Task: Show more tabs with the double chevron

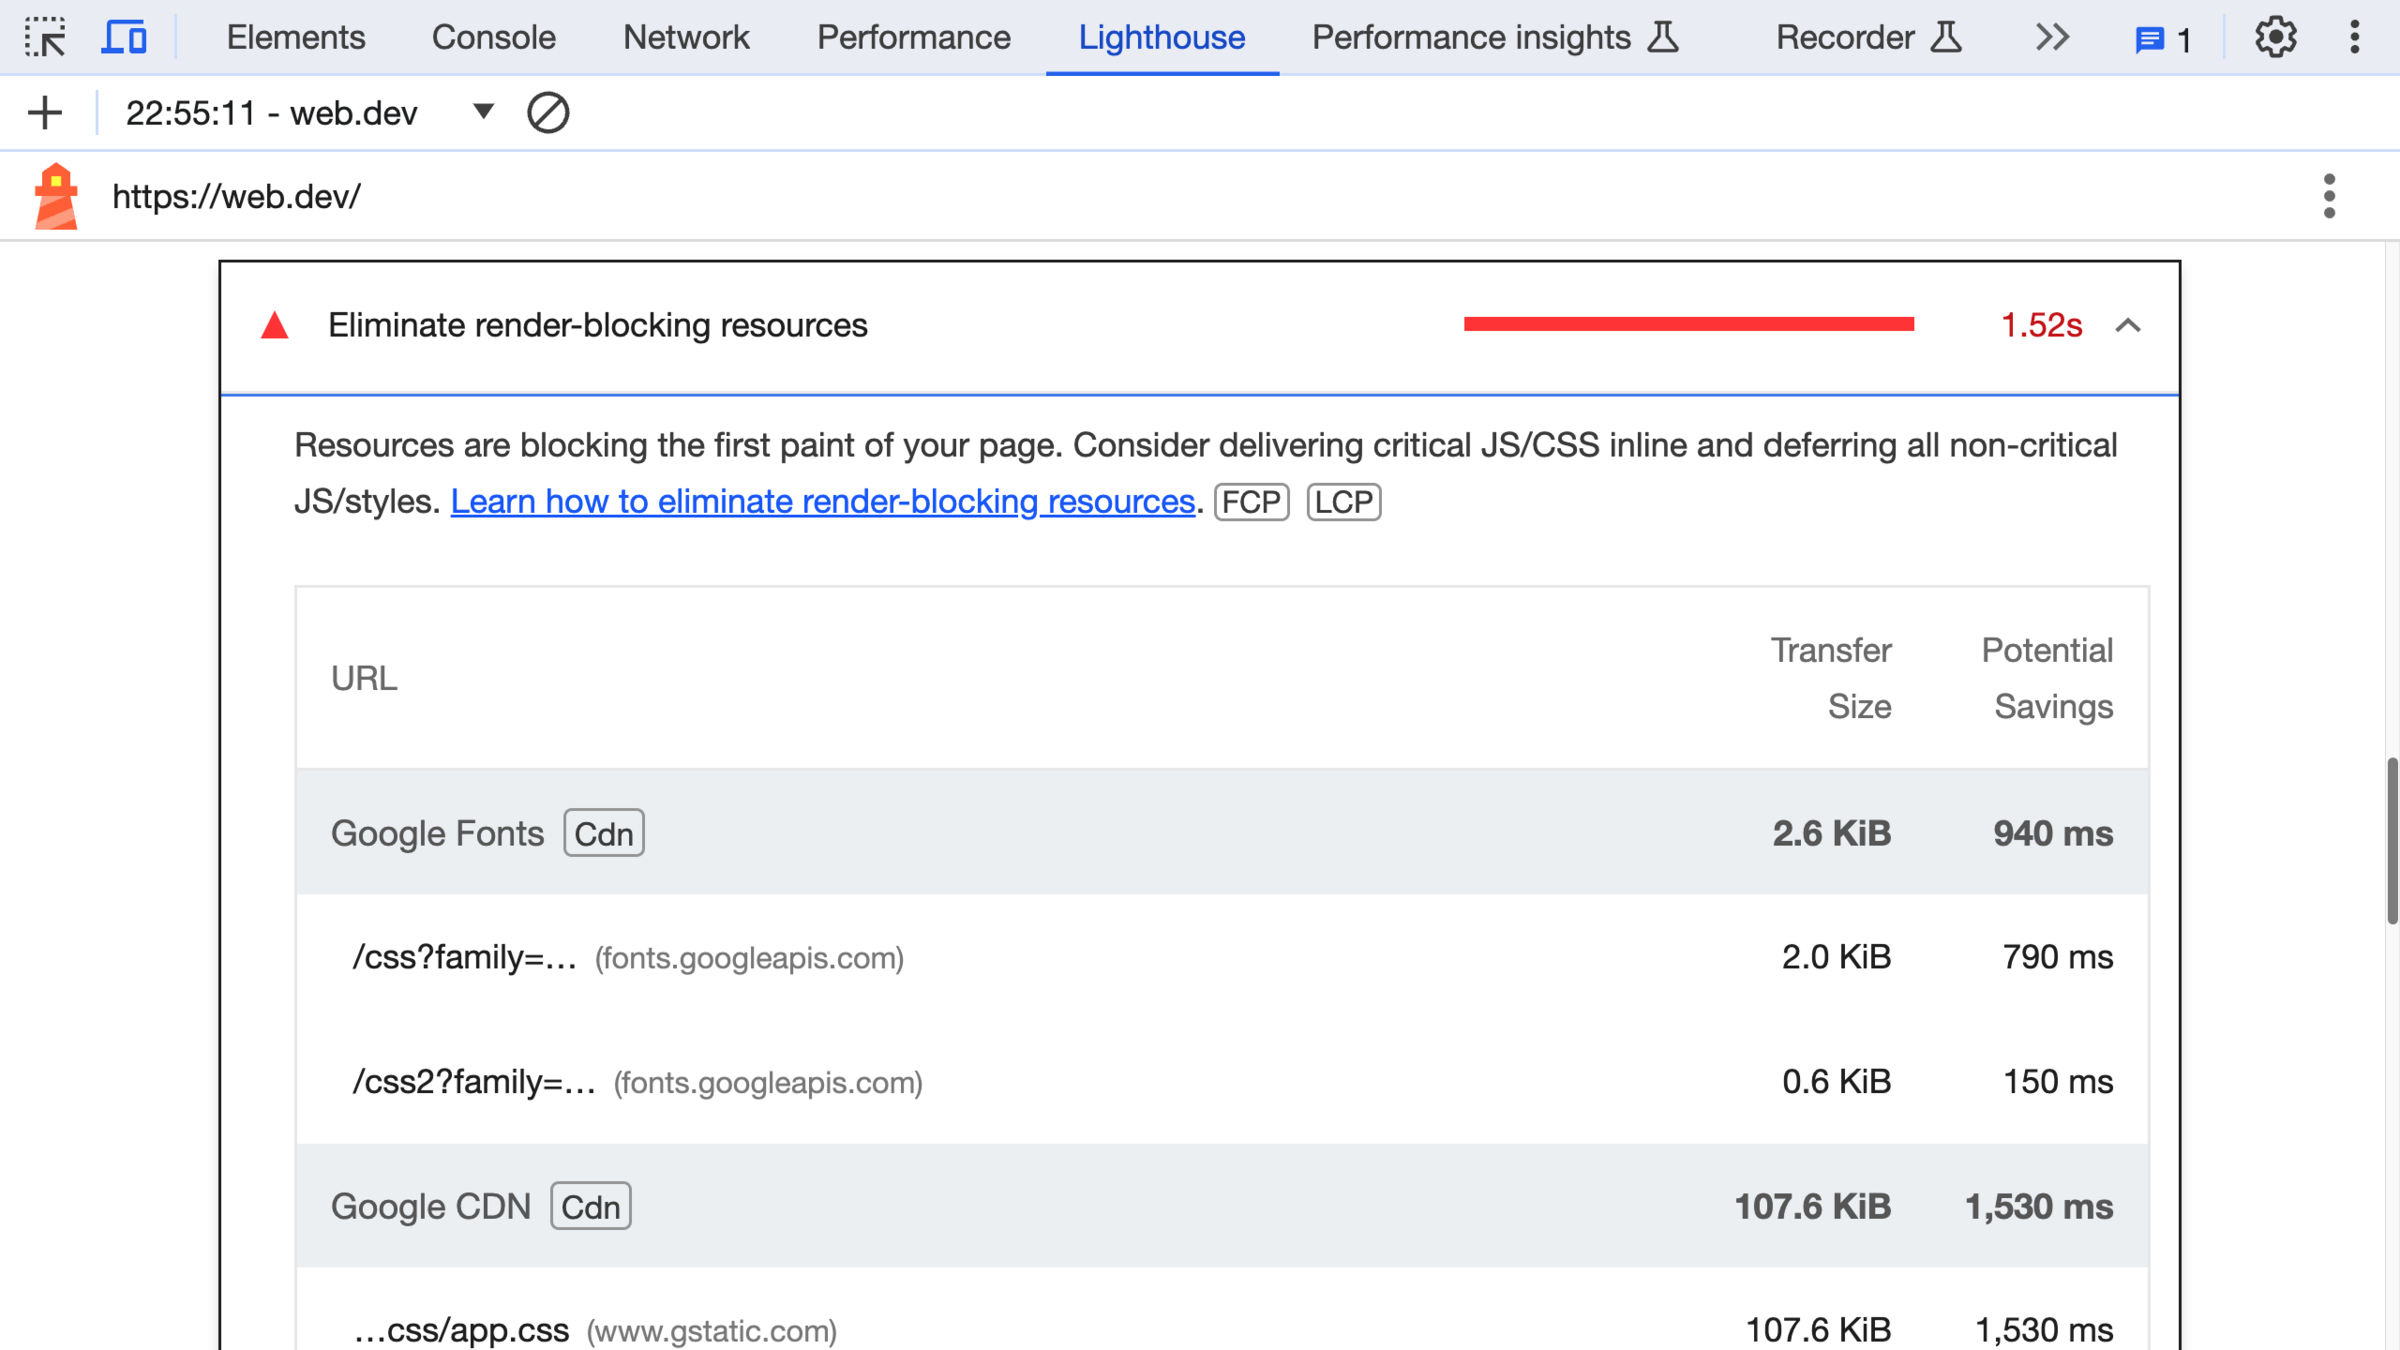Action: point(2052,38)
